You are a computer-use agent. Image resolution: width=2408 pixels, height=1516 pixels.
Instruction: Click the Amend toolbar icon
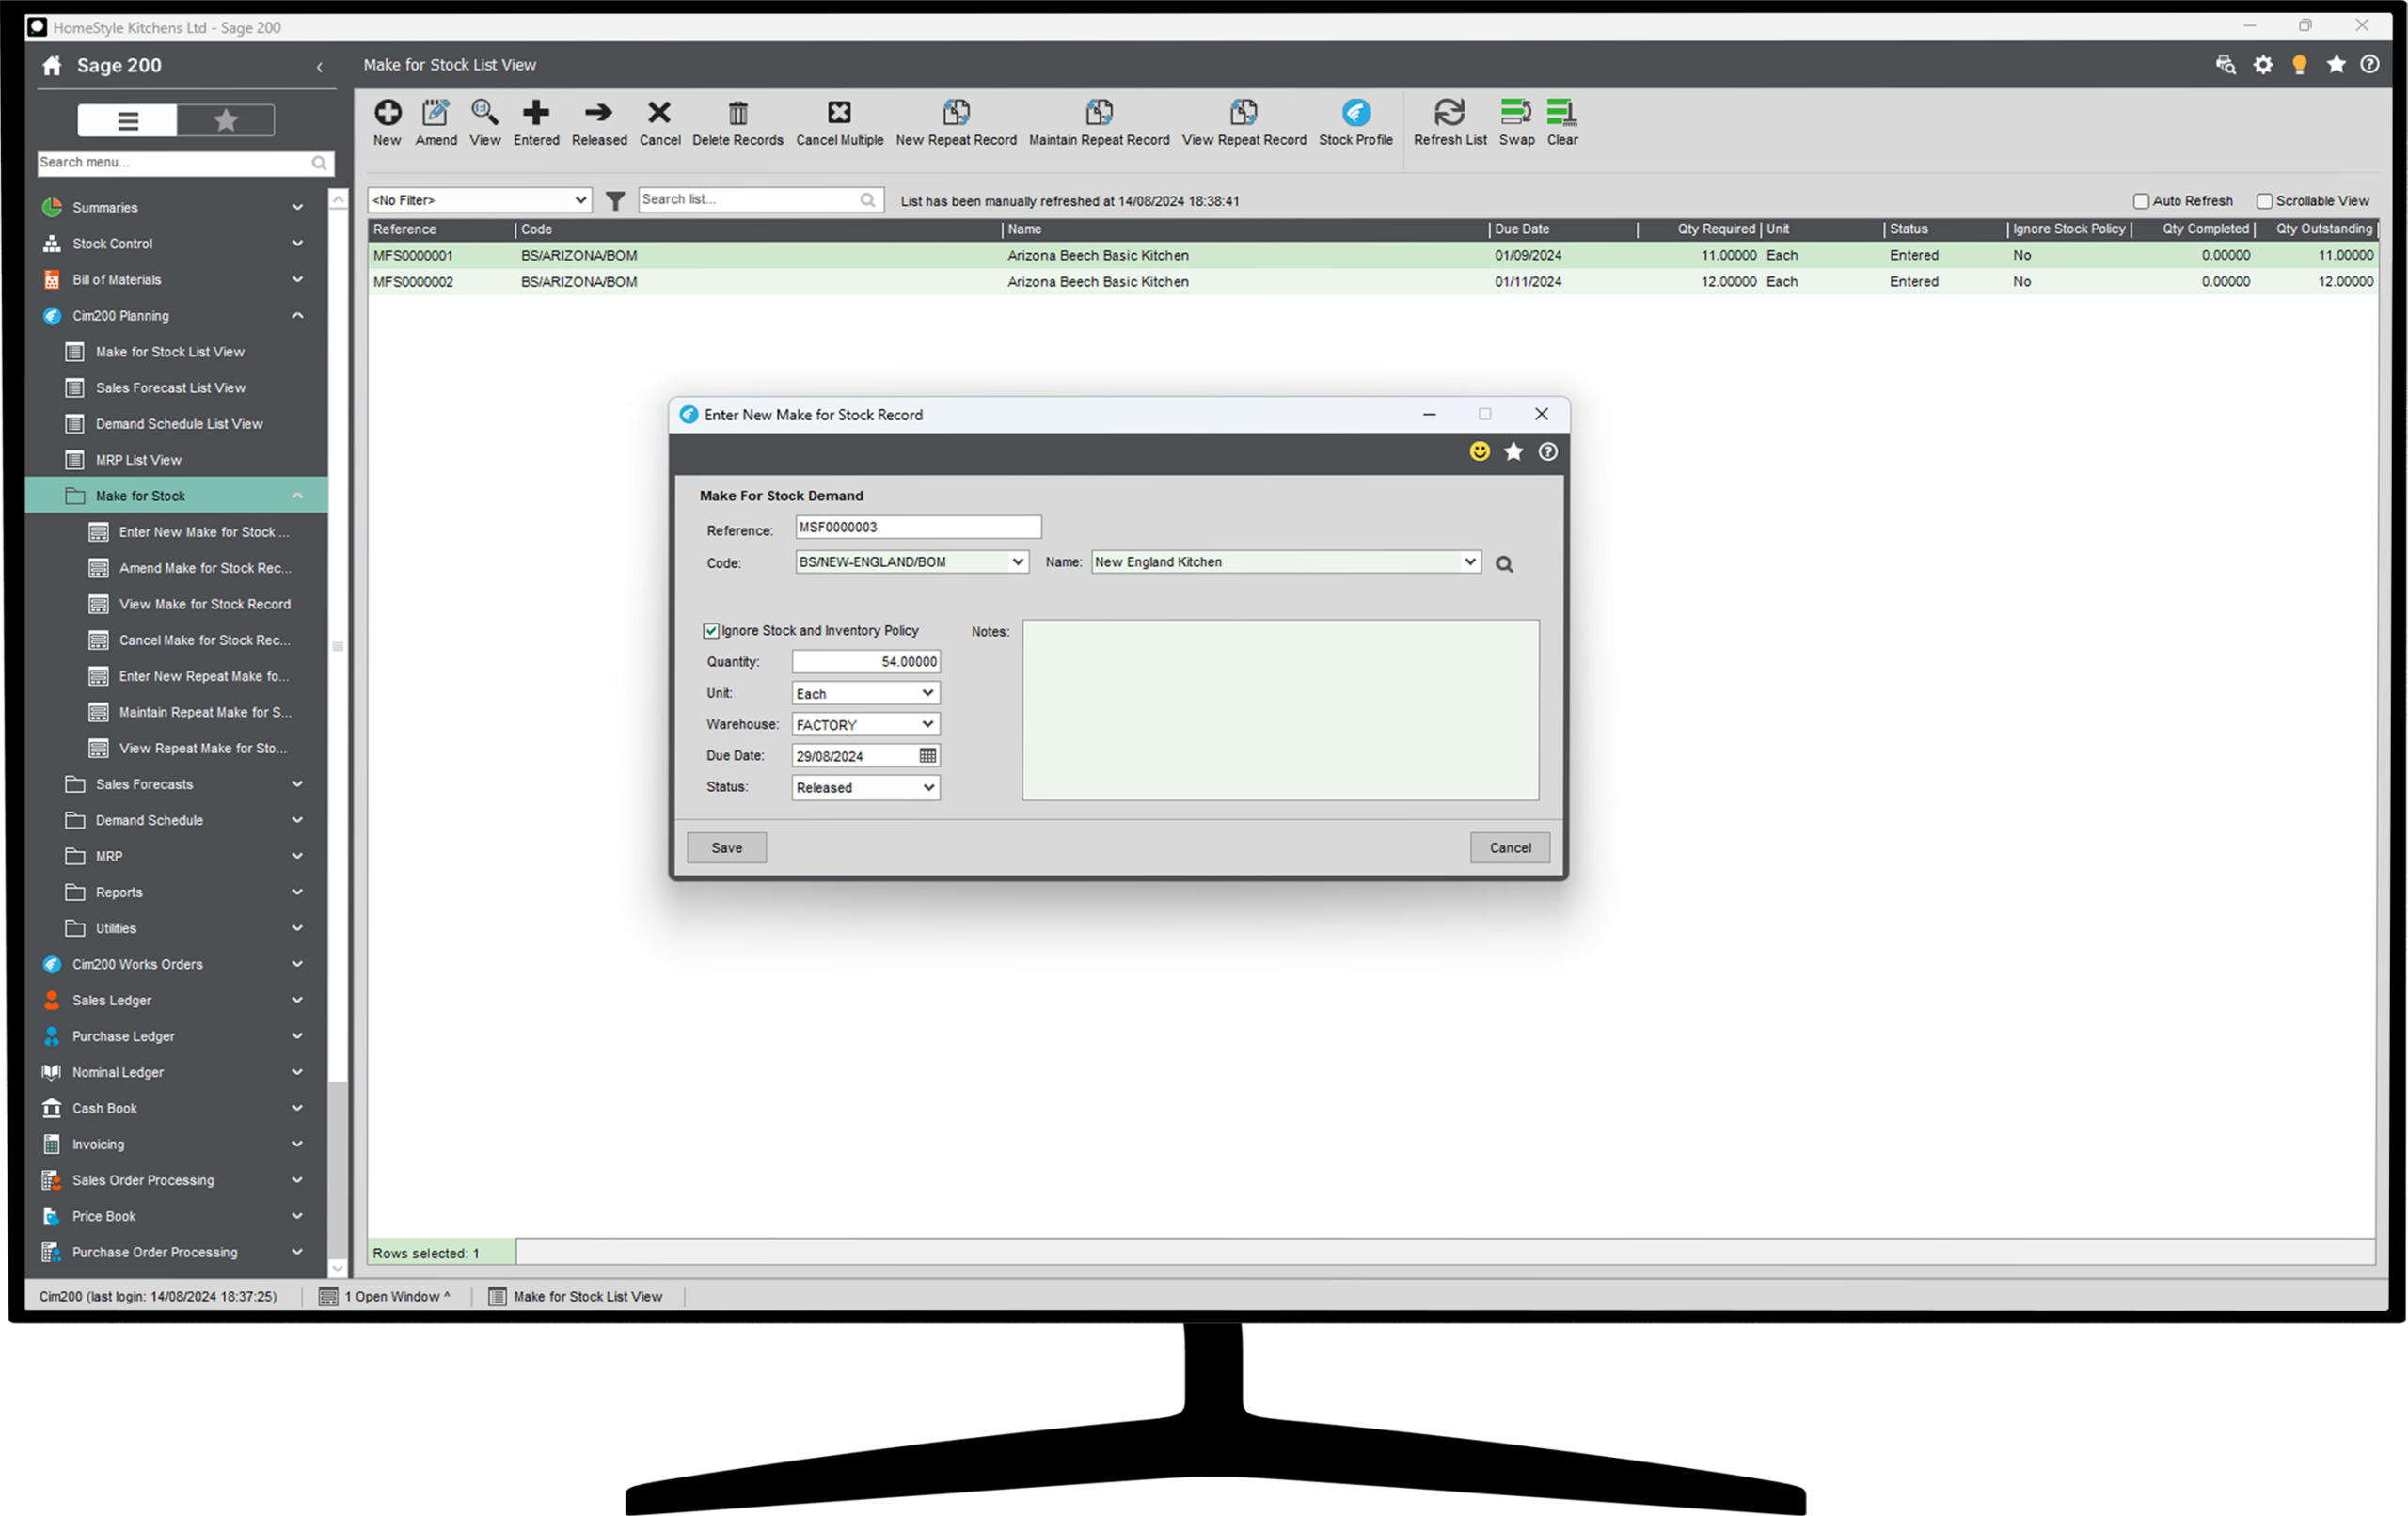[x=436, y=113]
